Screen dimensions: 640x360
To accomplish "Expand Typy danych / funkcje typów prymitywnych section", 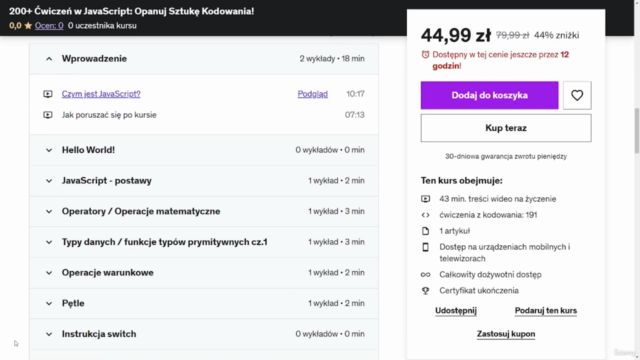I will pyautogui.click(x=204, y=242).
